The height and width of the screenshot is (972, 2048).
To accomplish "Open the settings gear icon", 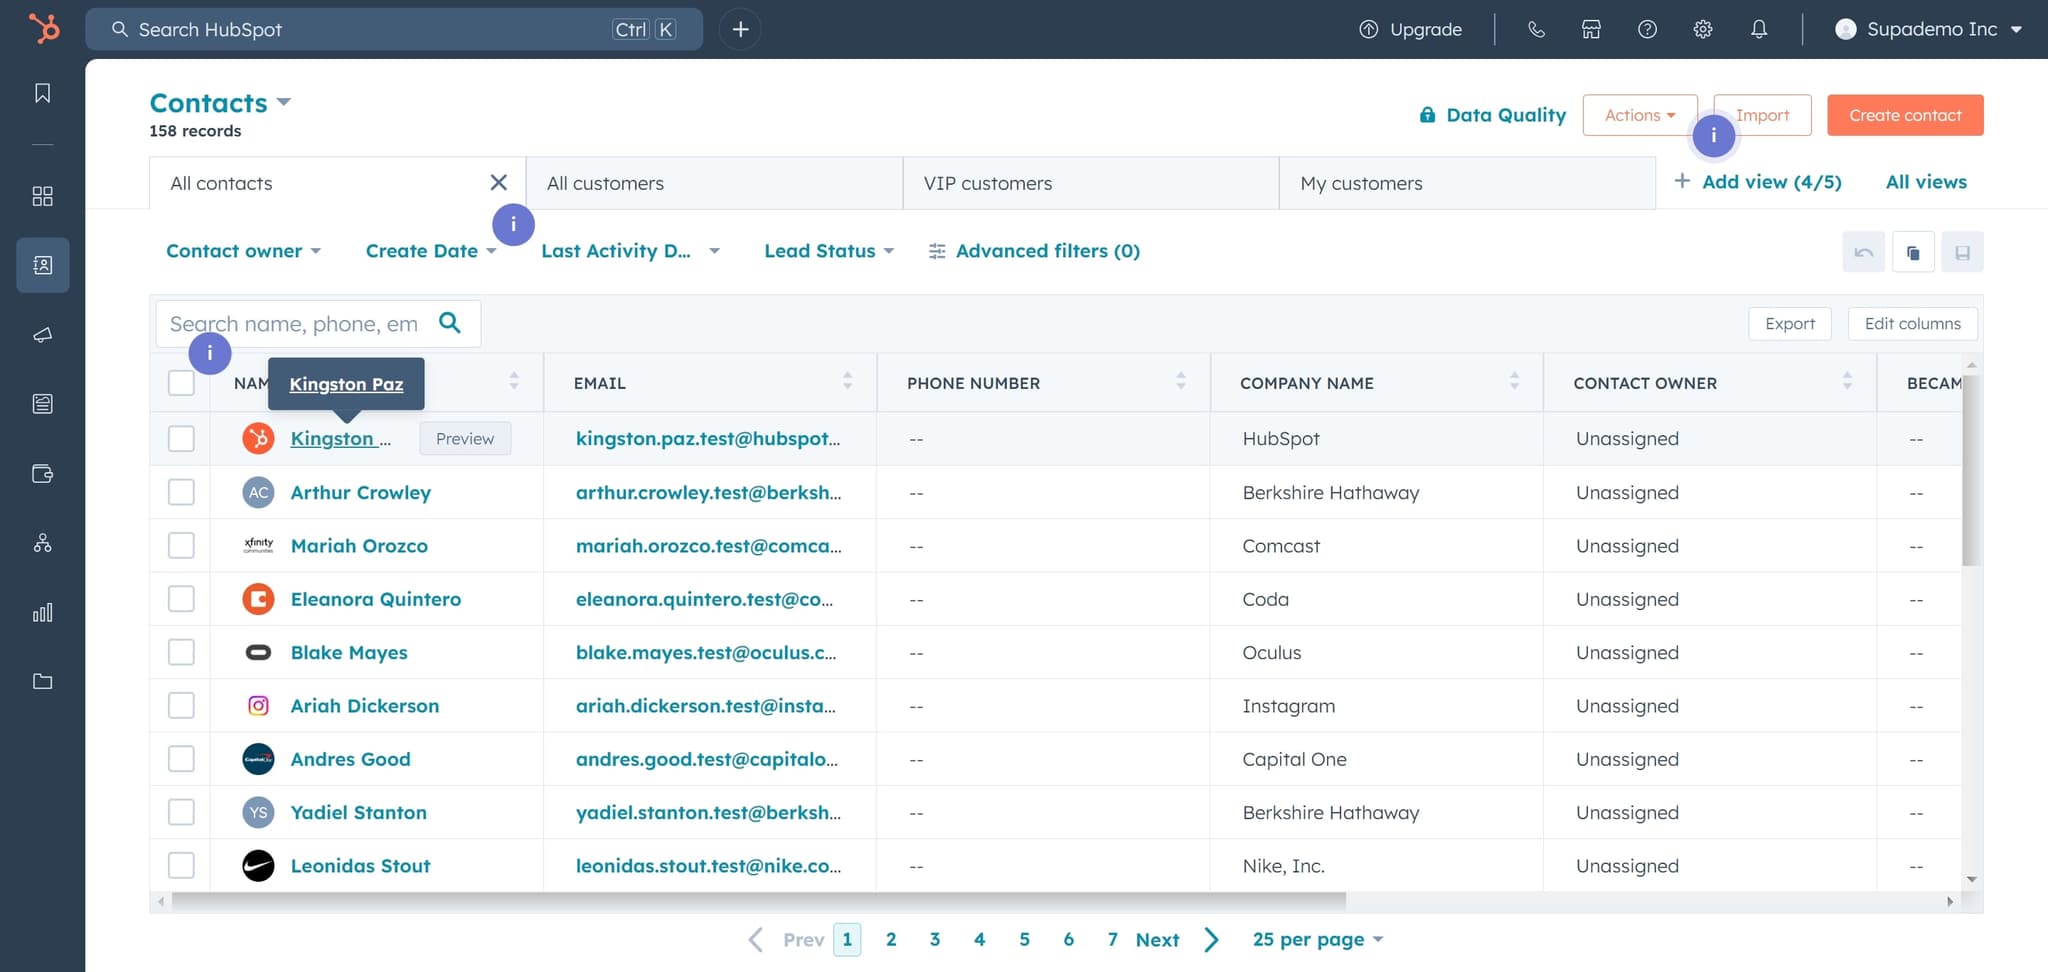I will point(1703,29).
